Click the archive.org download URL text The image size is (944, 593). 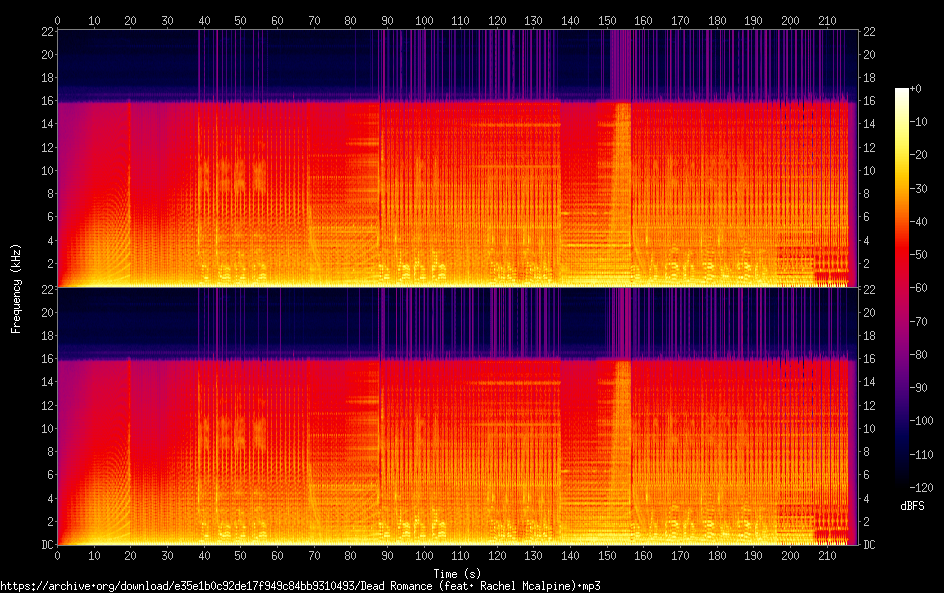point(300,586)
